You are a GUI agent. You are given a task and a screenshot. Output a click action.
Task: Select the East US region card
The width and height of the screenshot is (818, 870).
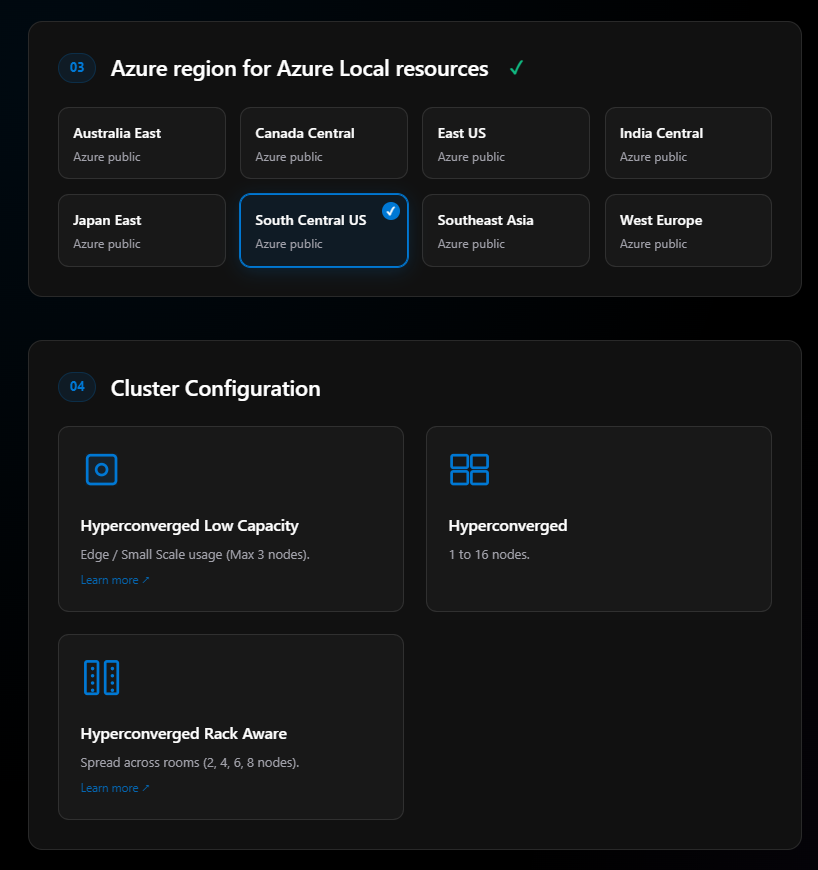pos(505,143)
